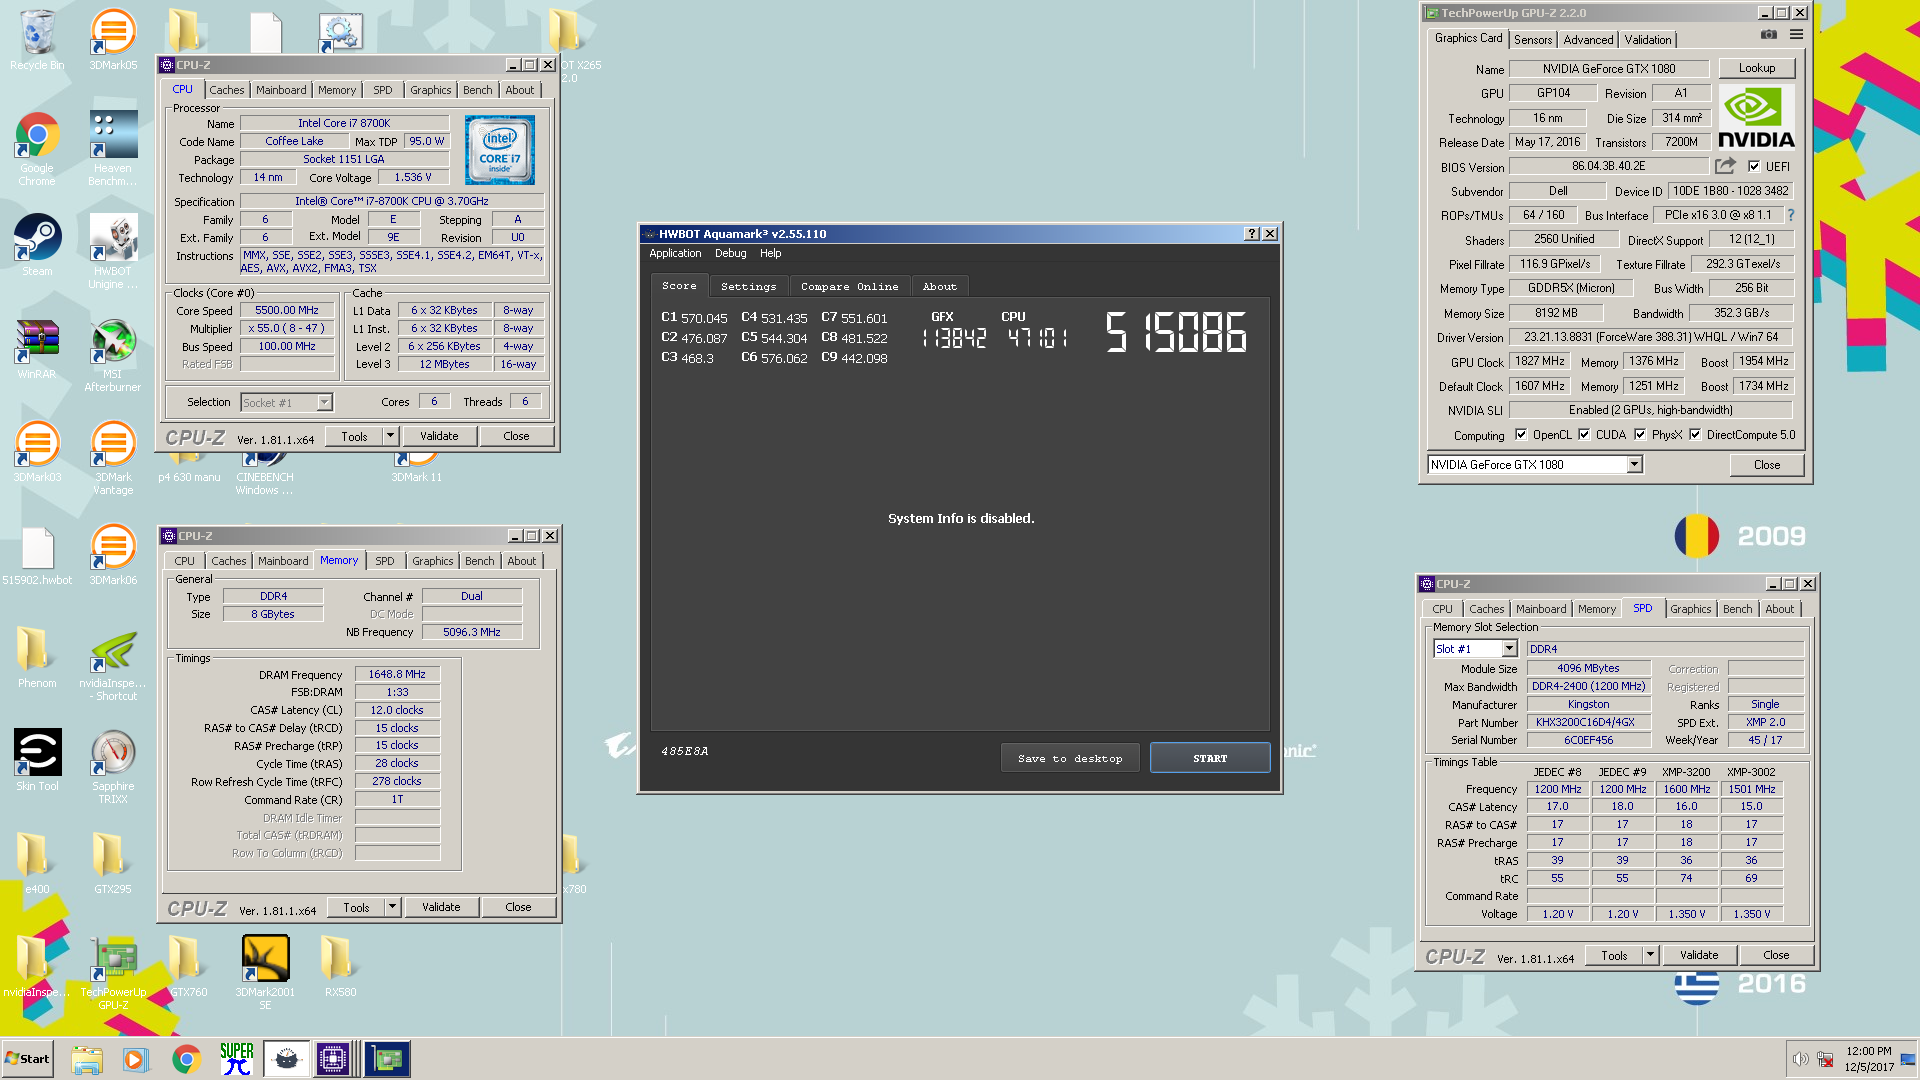Expand the Tools dropdown arrow in SPD CPU-Z window

[x=1650, y=955]
